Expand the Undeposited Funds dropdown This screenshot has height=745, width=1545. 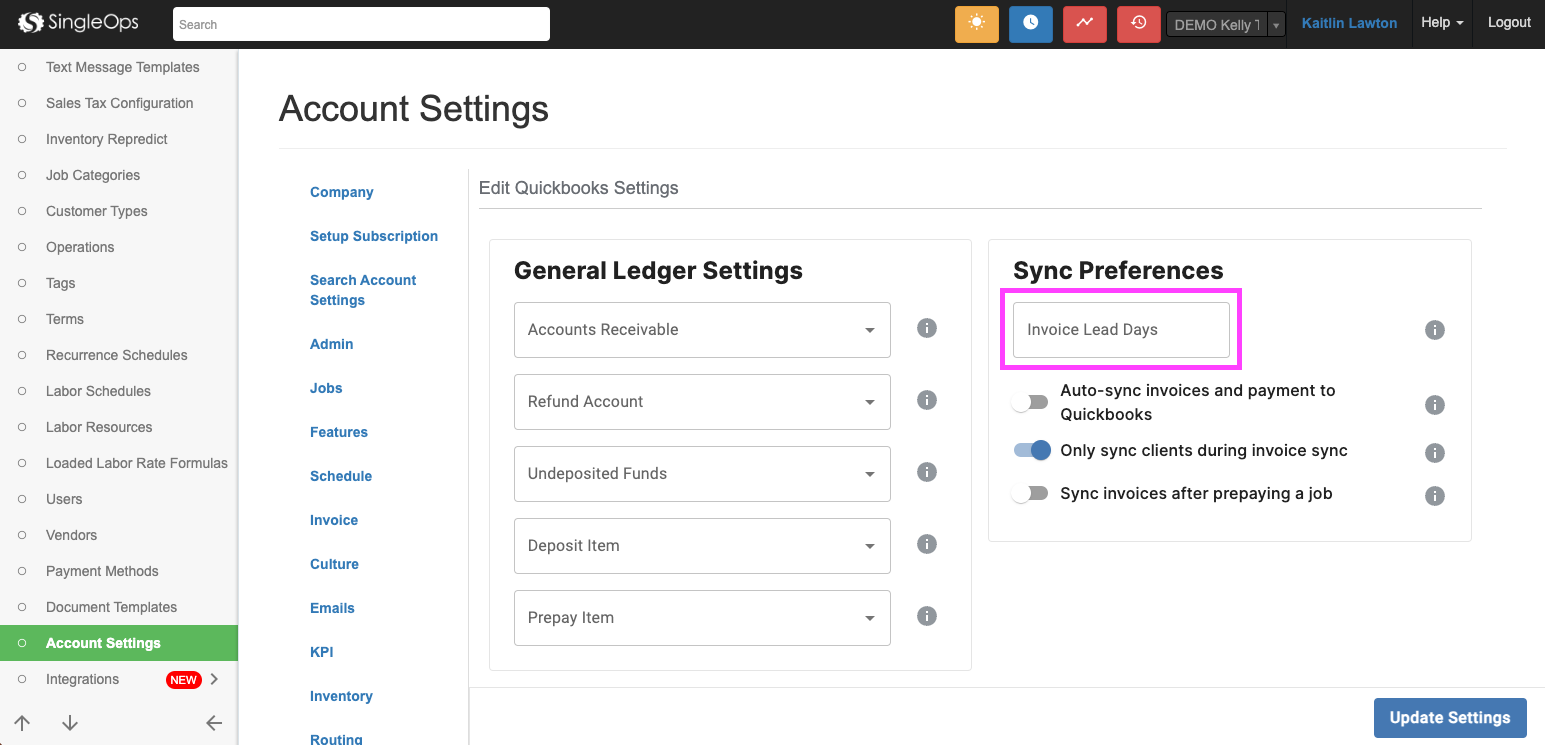(x=701, y=474)
